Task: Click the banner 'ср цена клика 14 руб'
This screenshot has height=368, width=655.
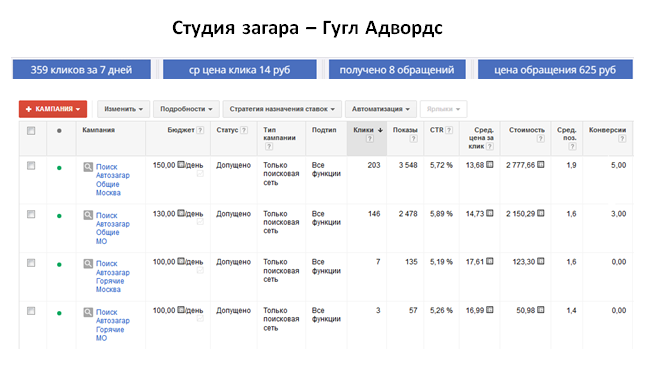Action: pyautogui.click(x=240, y=69)
